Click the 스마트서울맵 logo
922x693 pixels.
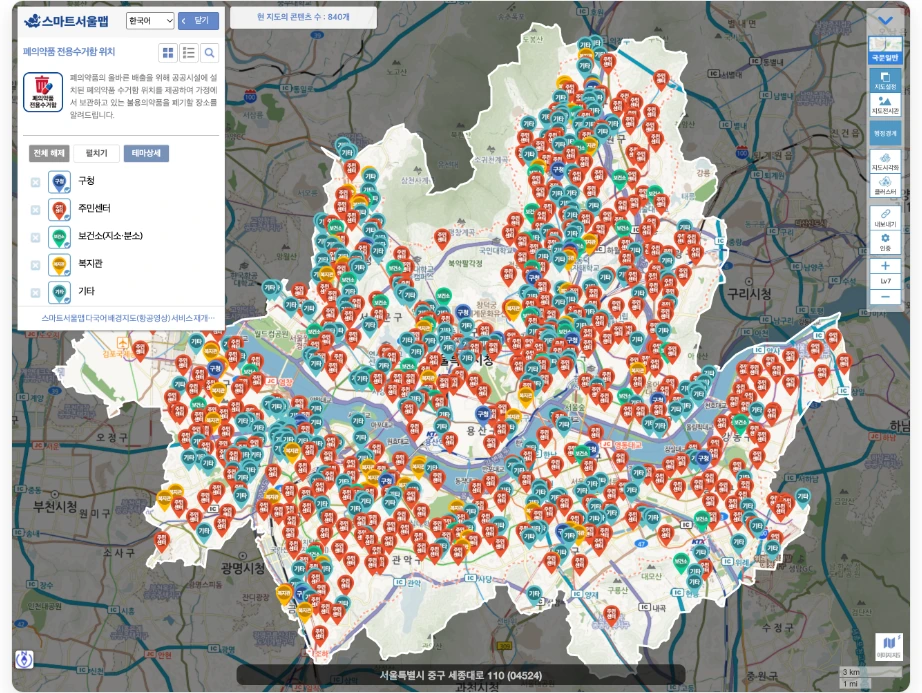tap(66, 21)
